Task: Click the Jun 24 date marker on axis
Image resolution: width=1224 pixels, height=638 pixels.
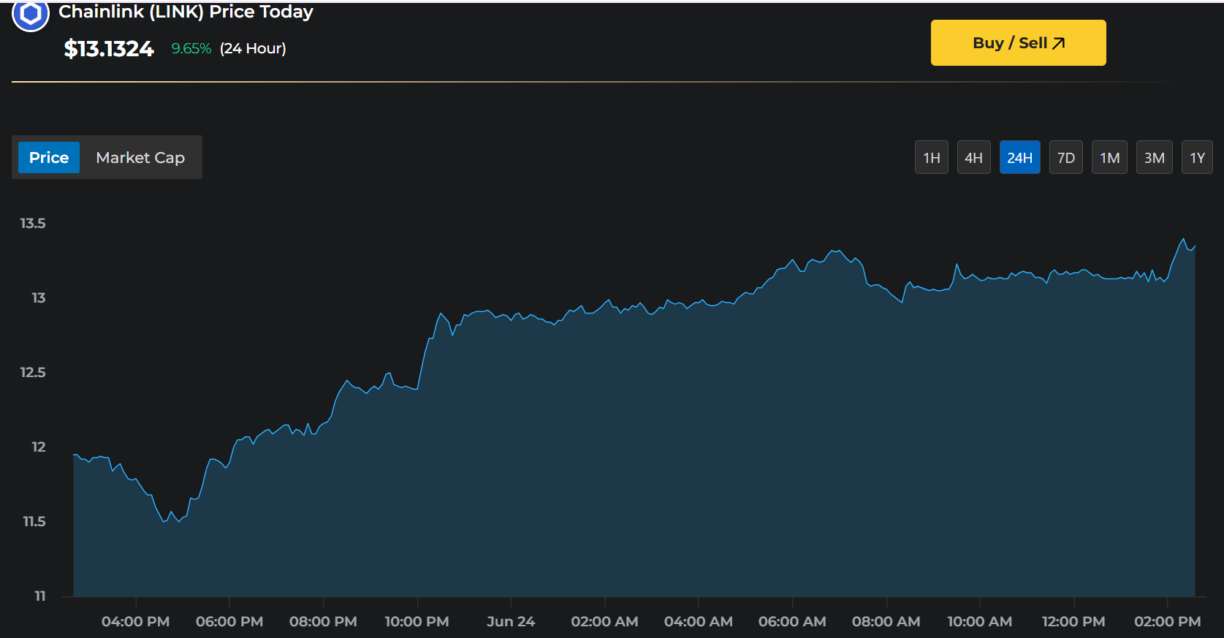Action: (510, 622)
